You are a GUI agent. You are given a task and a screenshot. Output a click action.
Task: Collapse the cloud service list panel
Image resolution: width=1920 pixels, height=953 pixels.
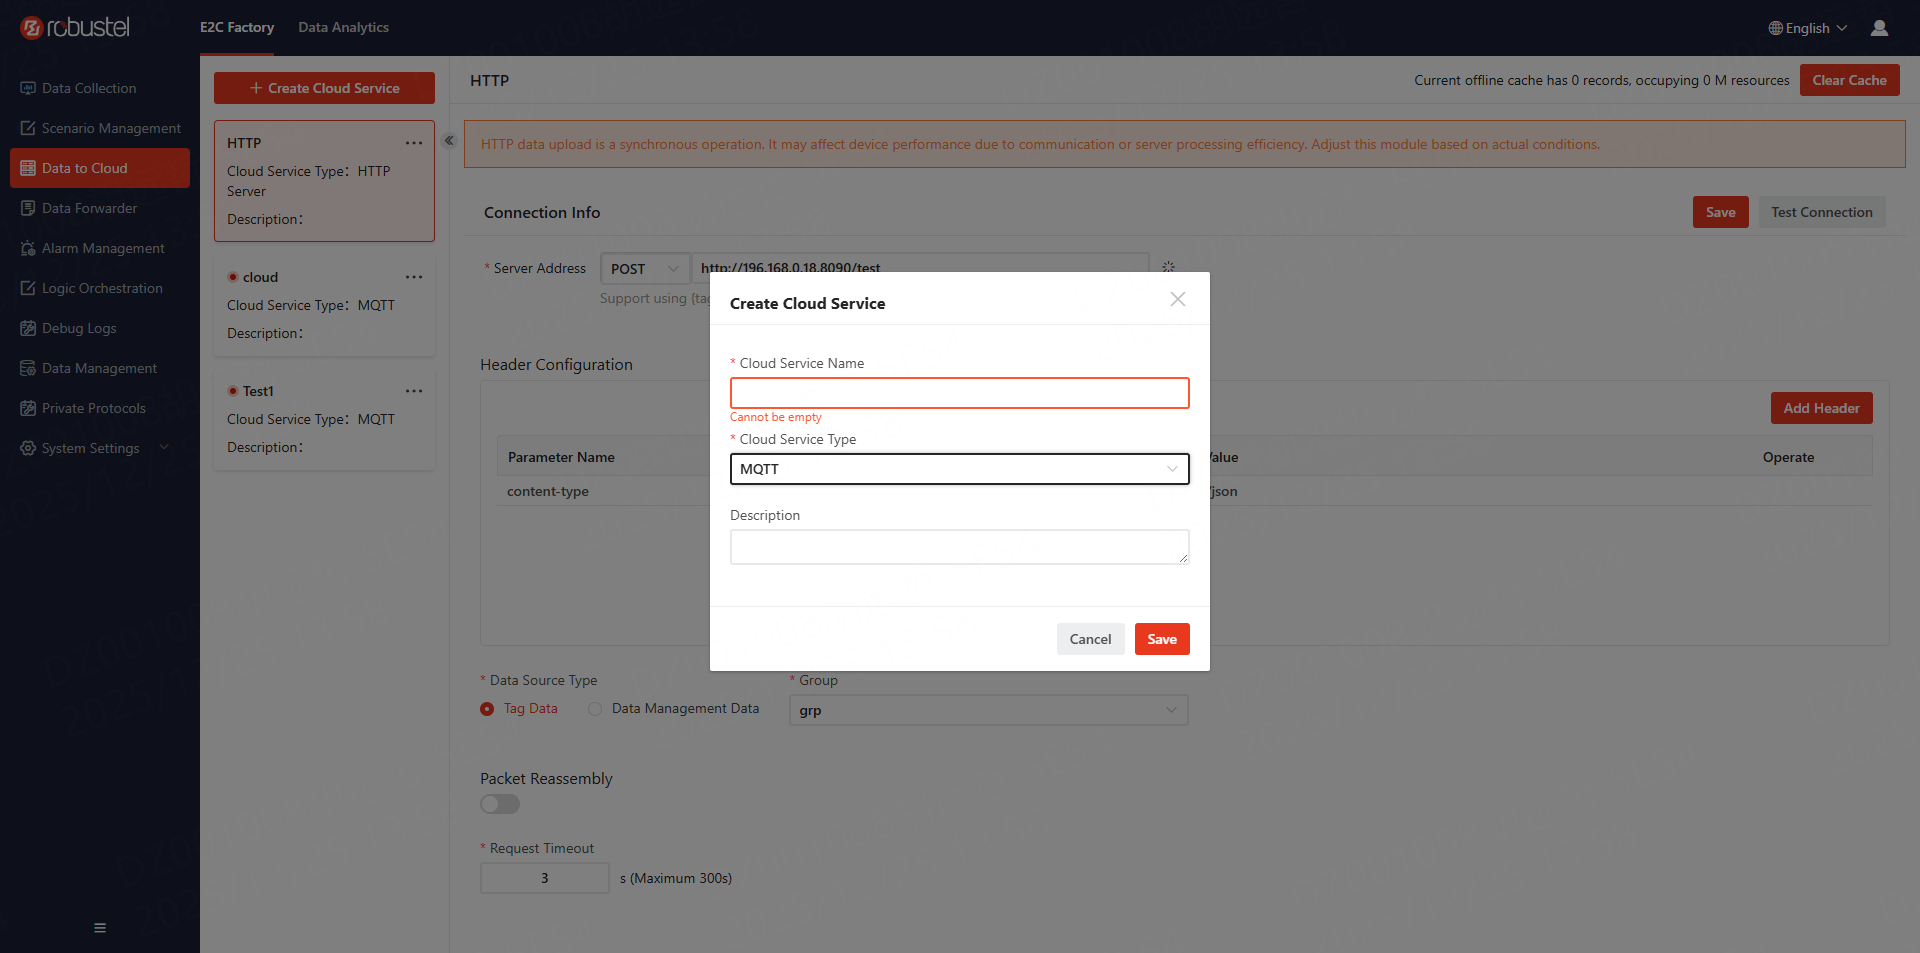click(450, 141)
